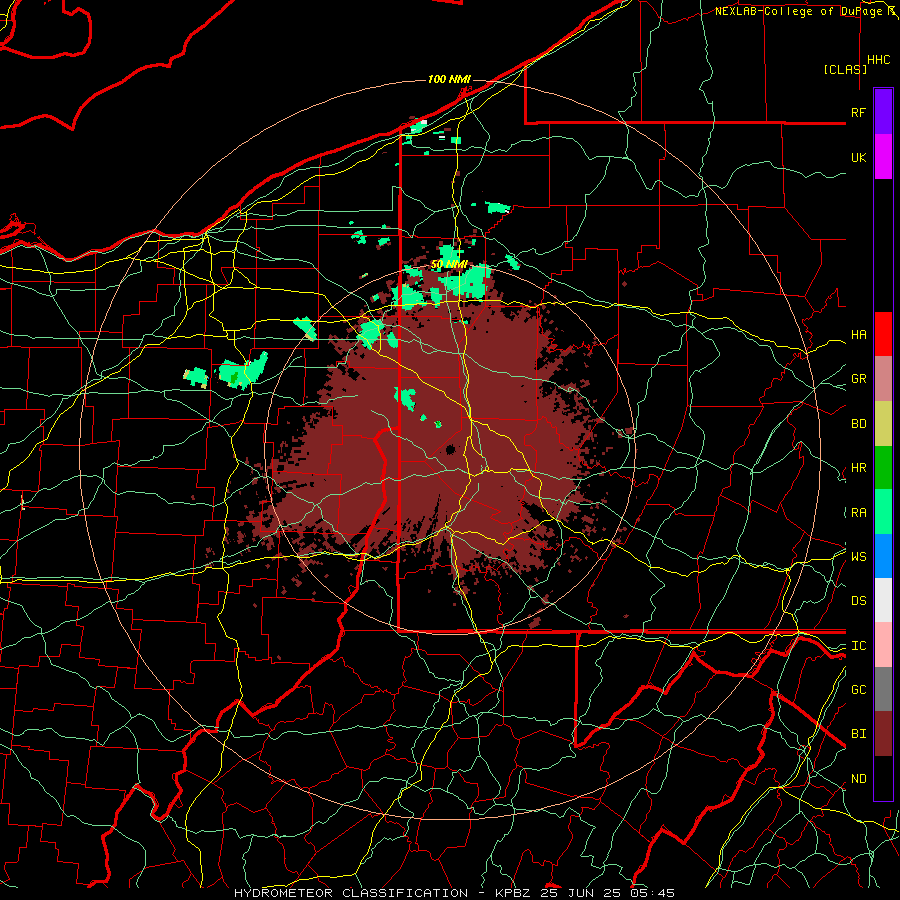Click the HA legend label text

(x=858, y=335)
